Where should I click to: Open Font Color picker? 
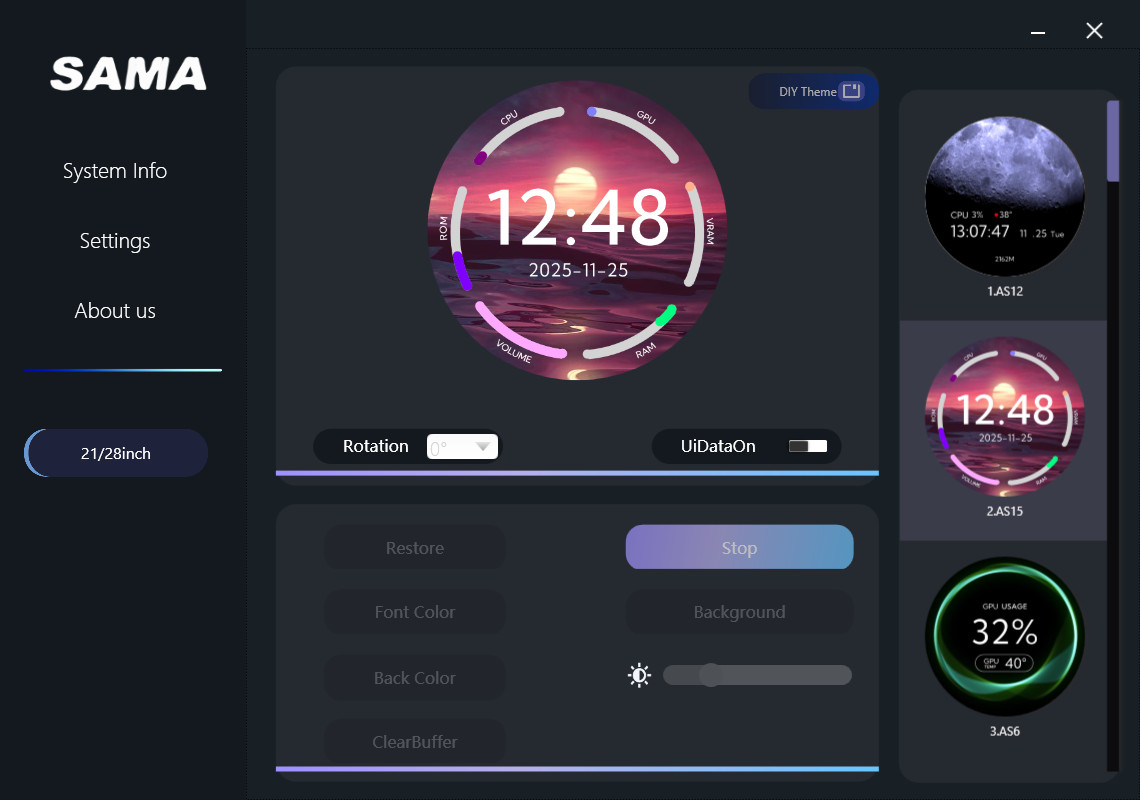414,612
